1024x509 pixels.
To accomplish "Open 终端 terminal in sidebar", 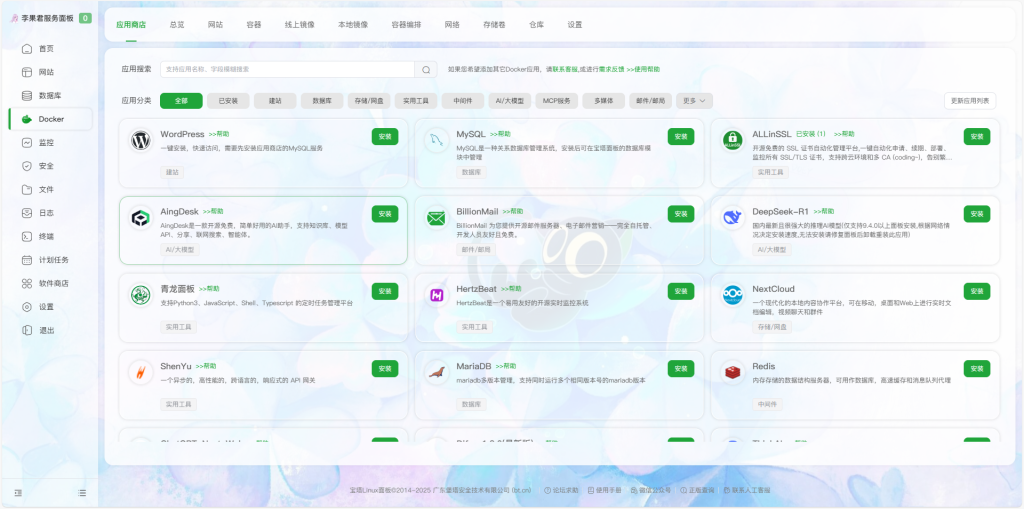I will [x=46, y=236].
